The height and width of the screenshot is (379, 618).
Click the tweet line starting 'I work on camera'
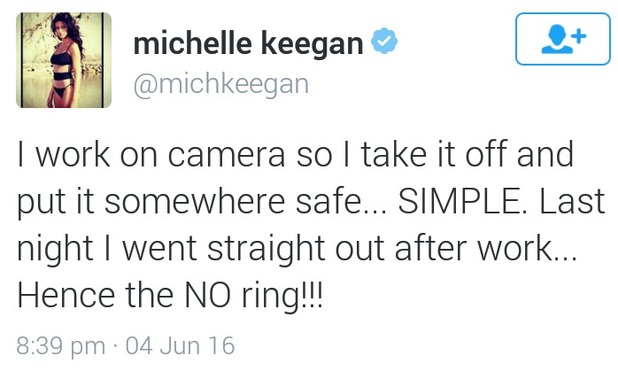coord(295,154)
